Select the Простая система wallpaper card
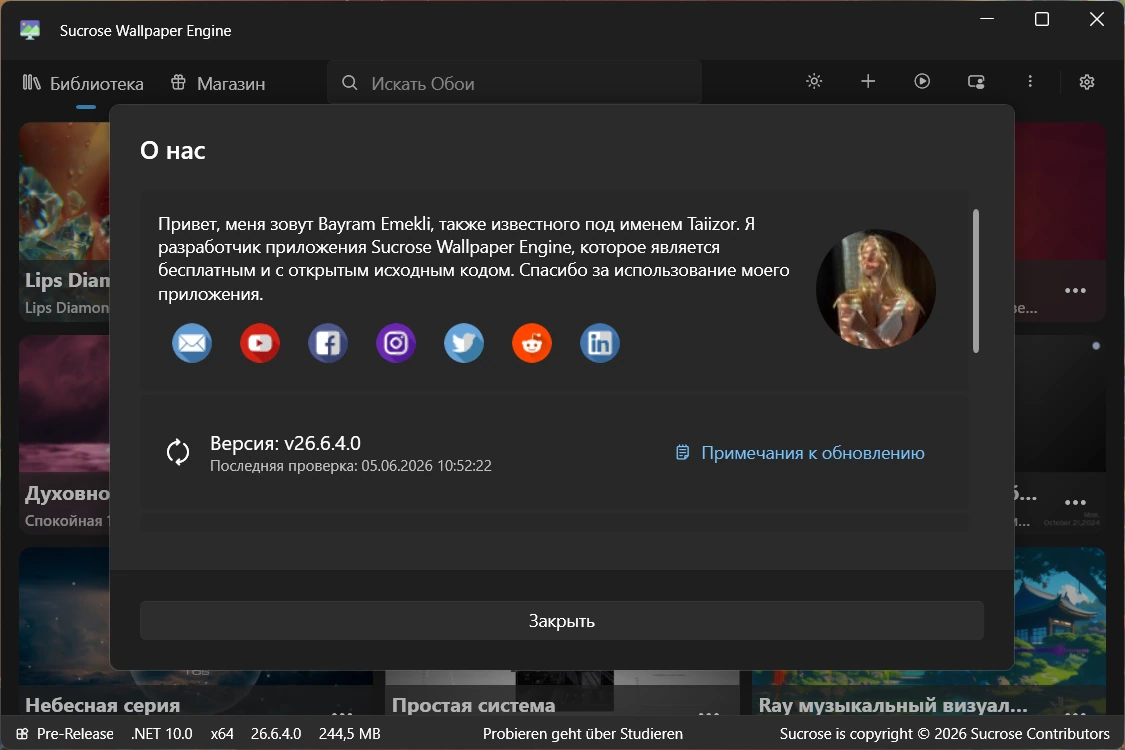 (562, 693)
